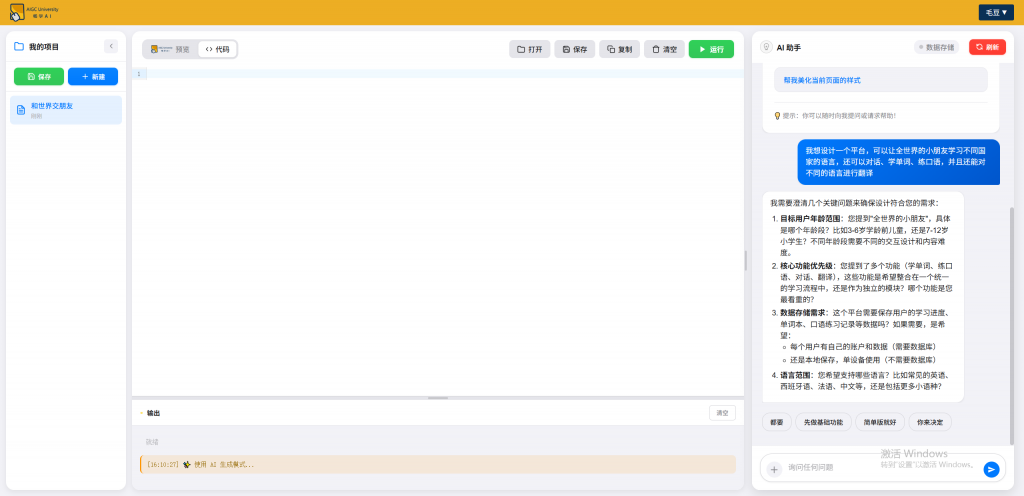Choose the 先做基础功能 quick reply
The image size is (1024, 496).
823,422
